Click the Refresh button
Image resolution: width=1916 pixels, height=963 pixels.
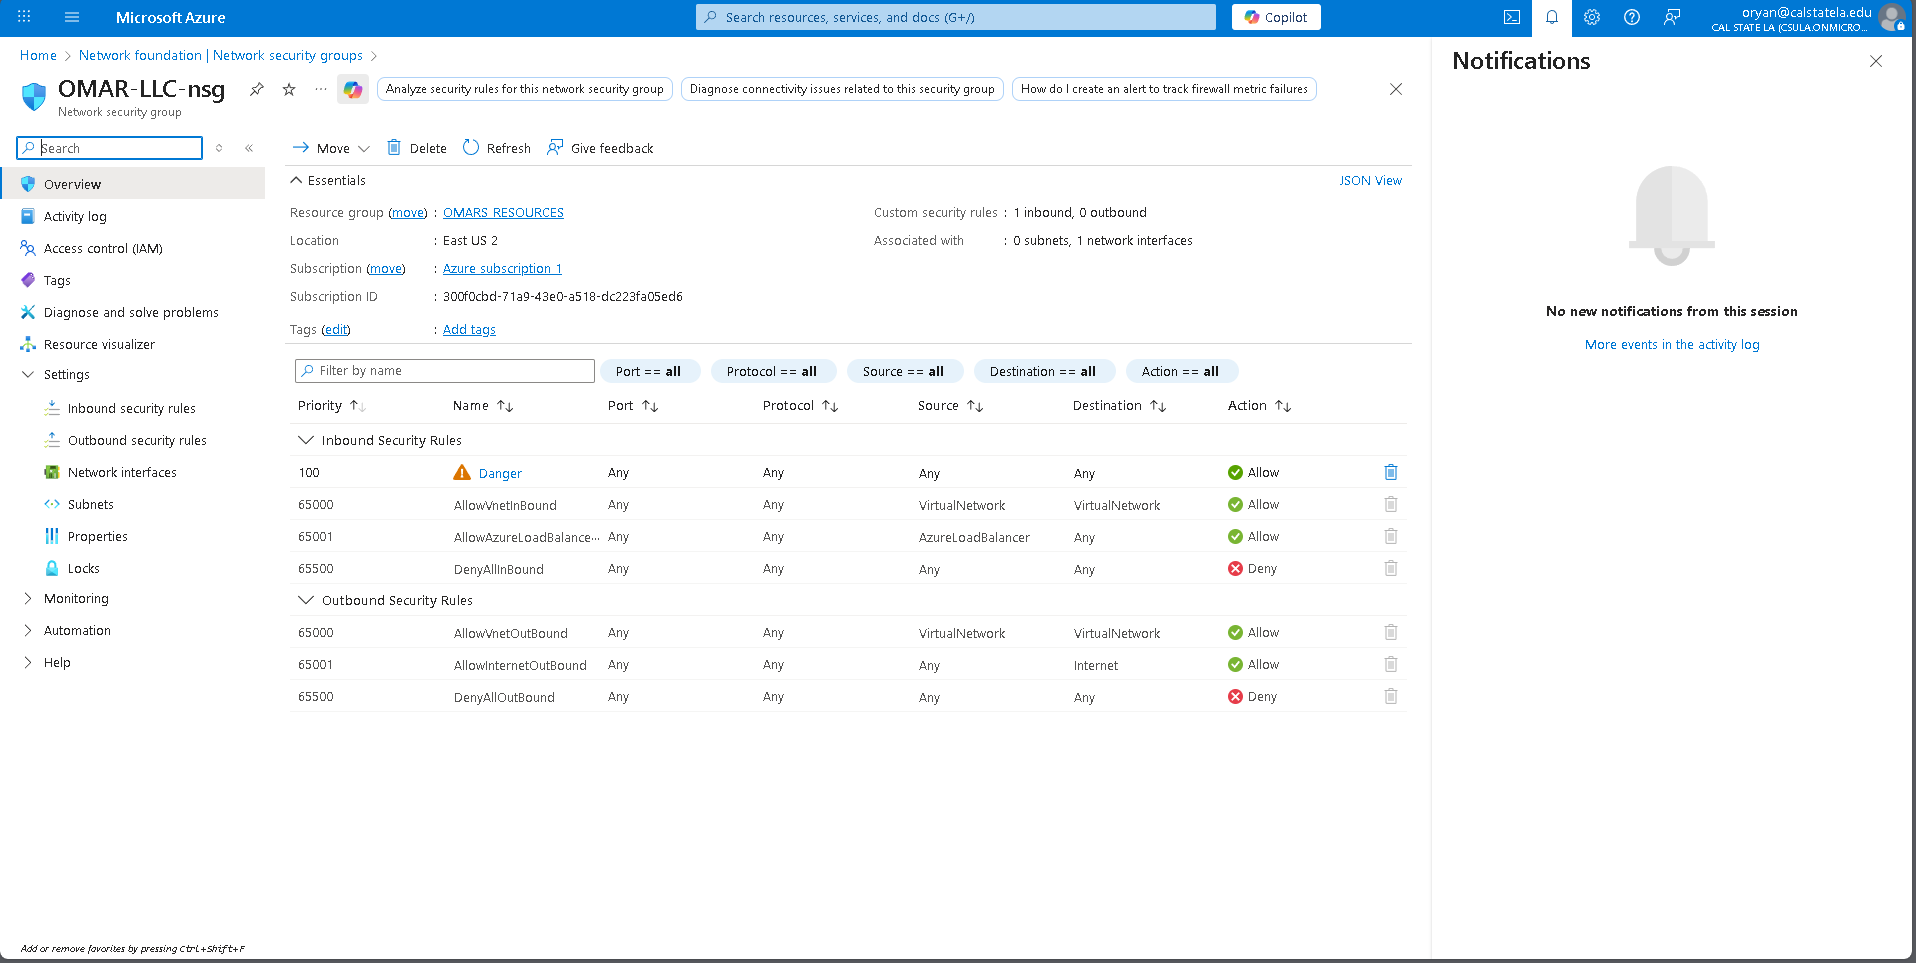pos(497,148)
